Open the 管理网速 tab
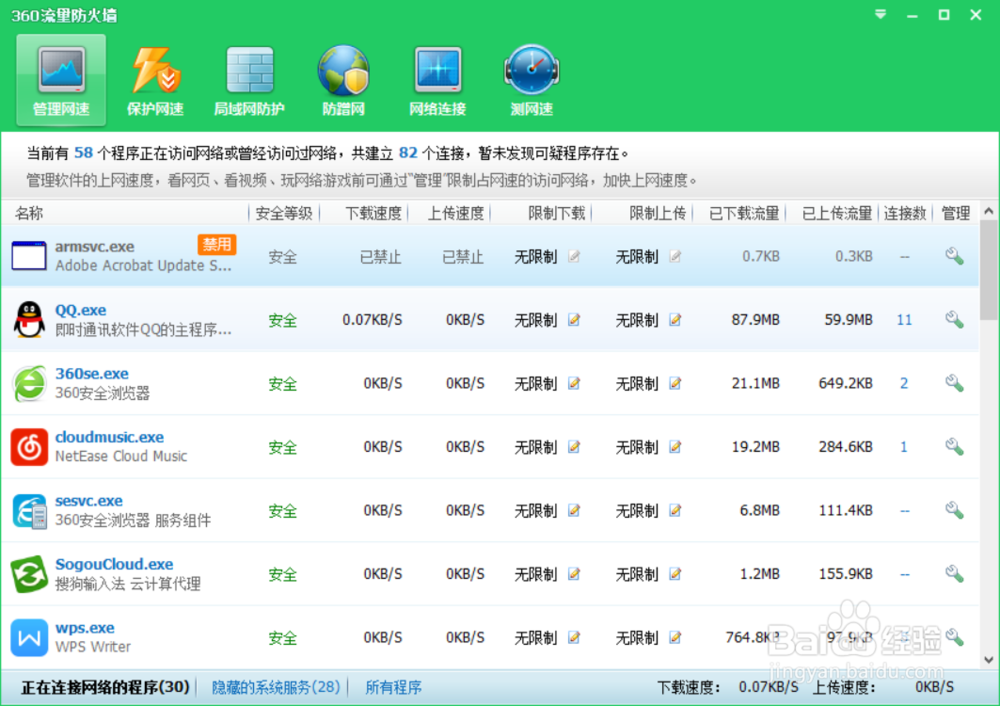Image resolution: width=1000 pixels, height=706 pixels. [x=61, y=80]
